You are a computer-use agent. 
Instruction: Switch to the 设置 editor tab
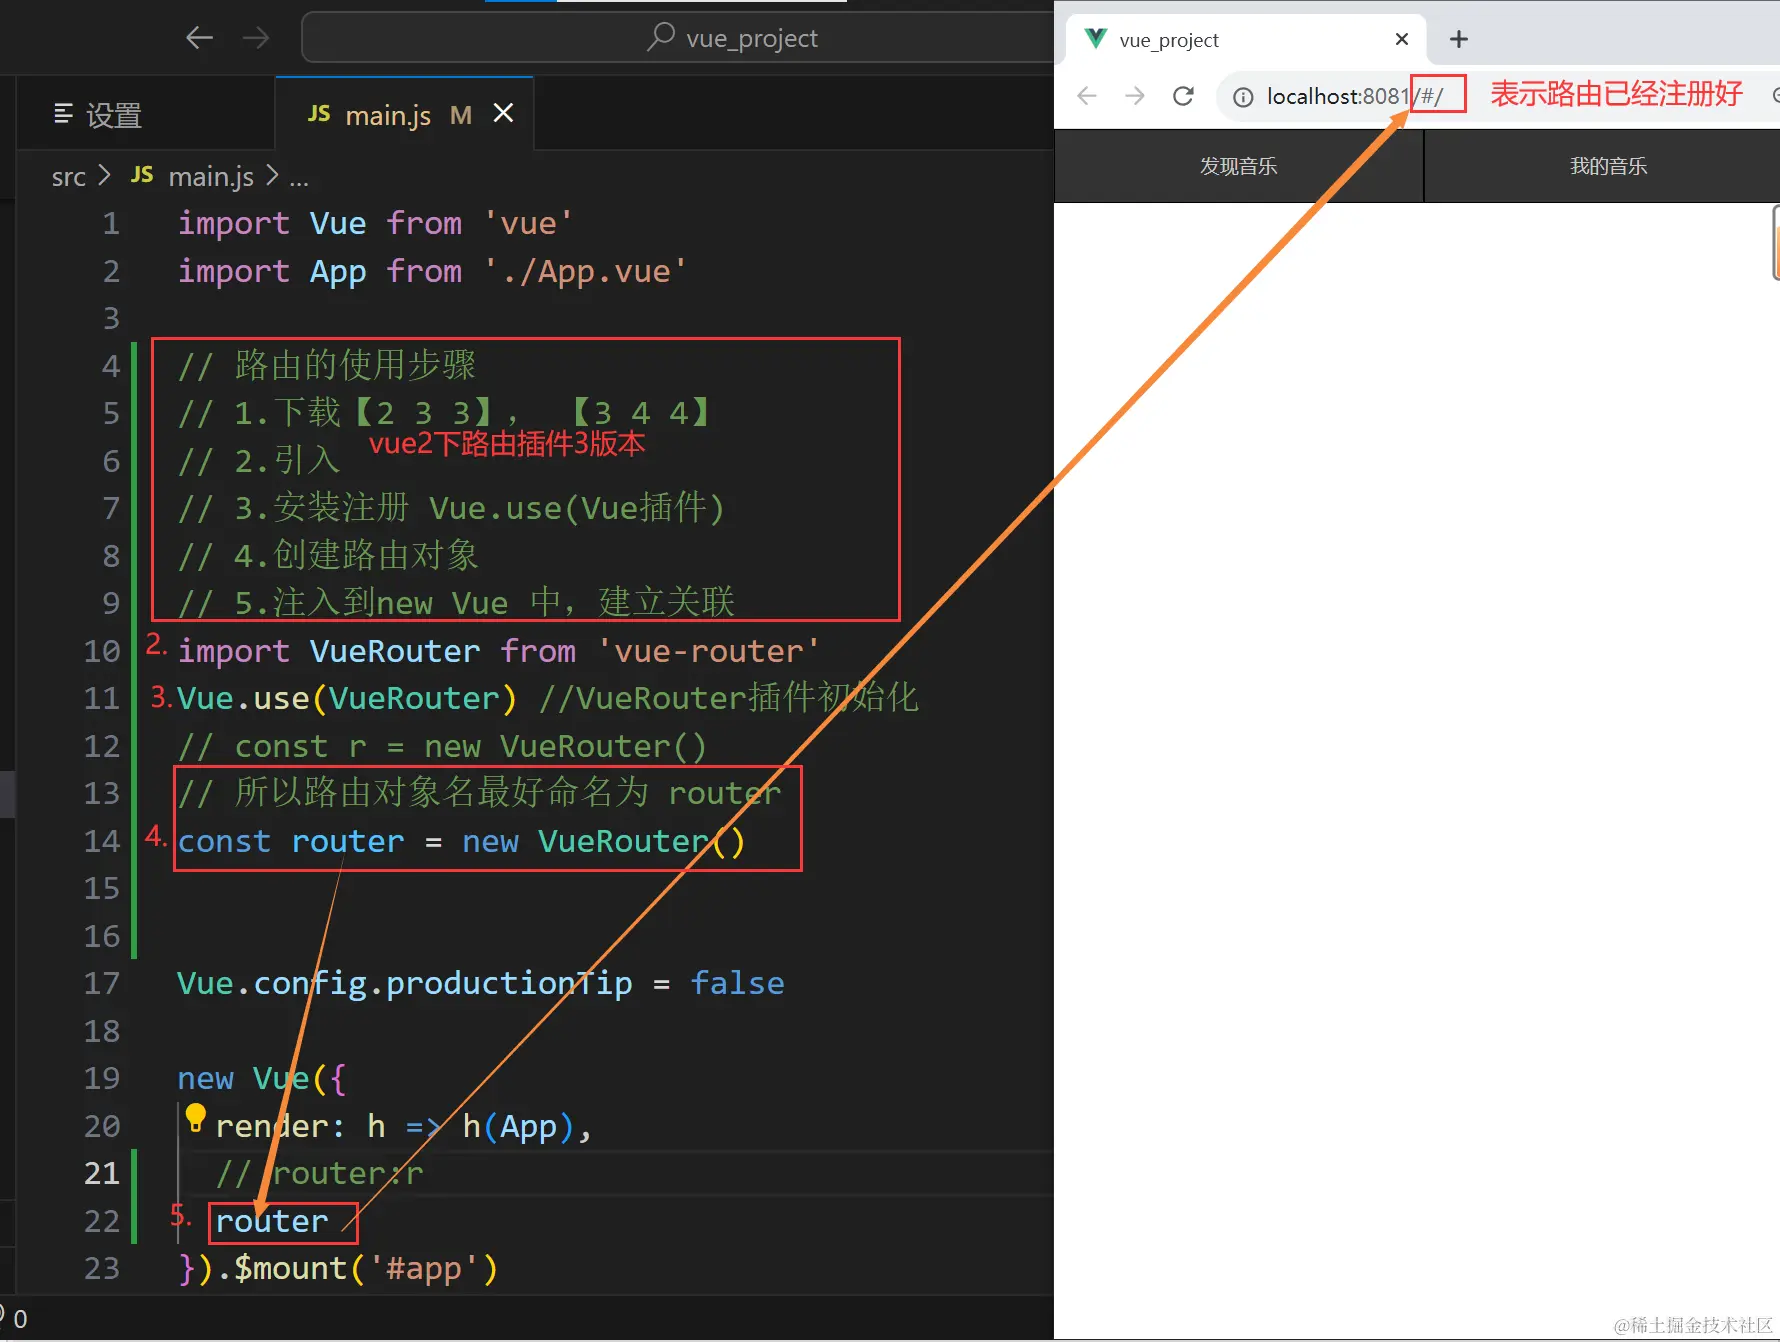pyautogui.click(x=146, y=114)
